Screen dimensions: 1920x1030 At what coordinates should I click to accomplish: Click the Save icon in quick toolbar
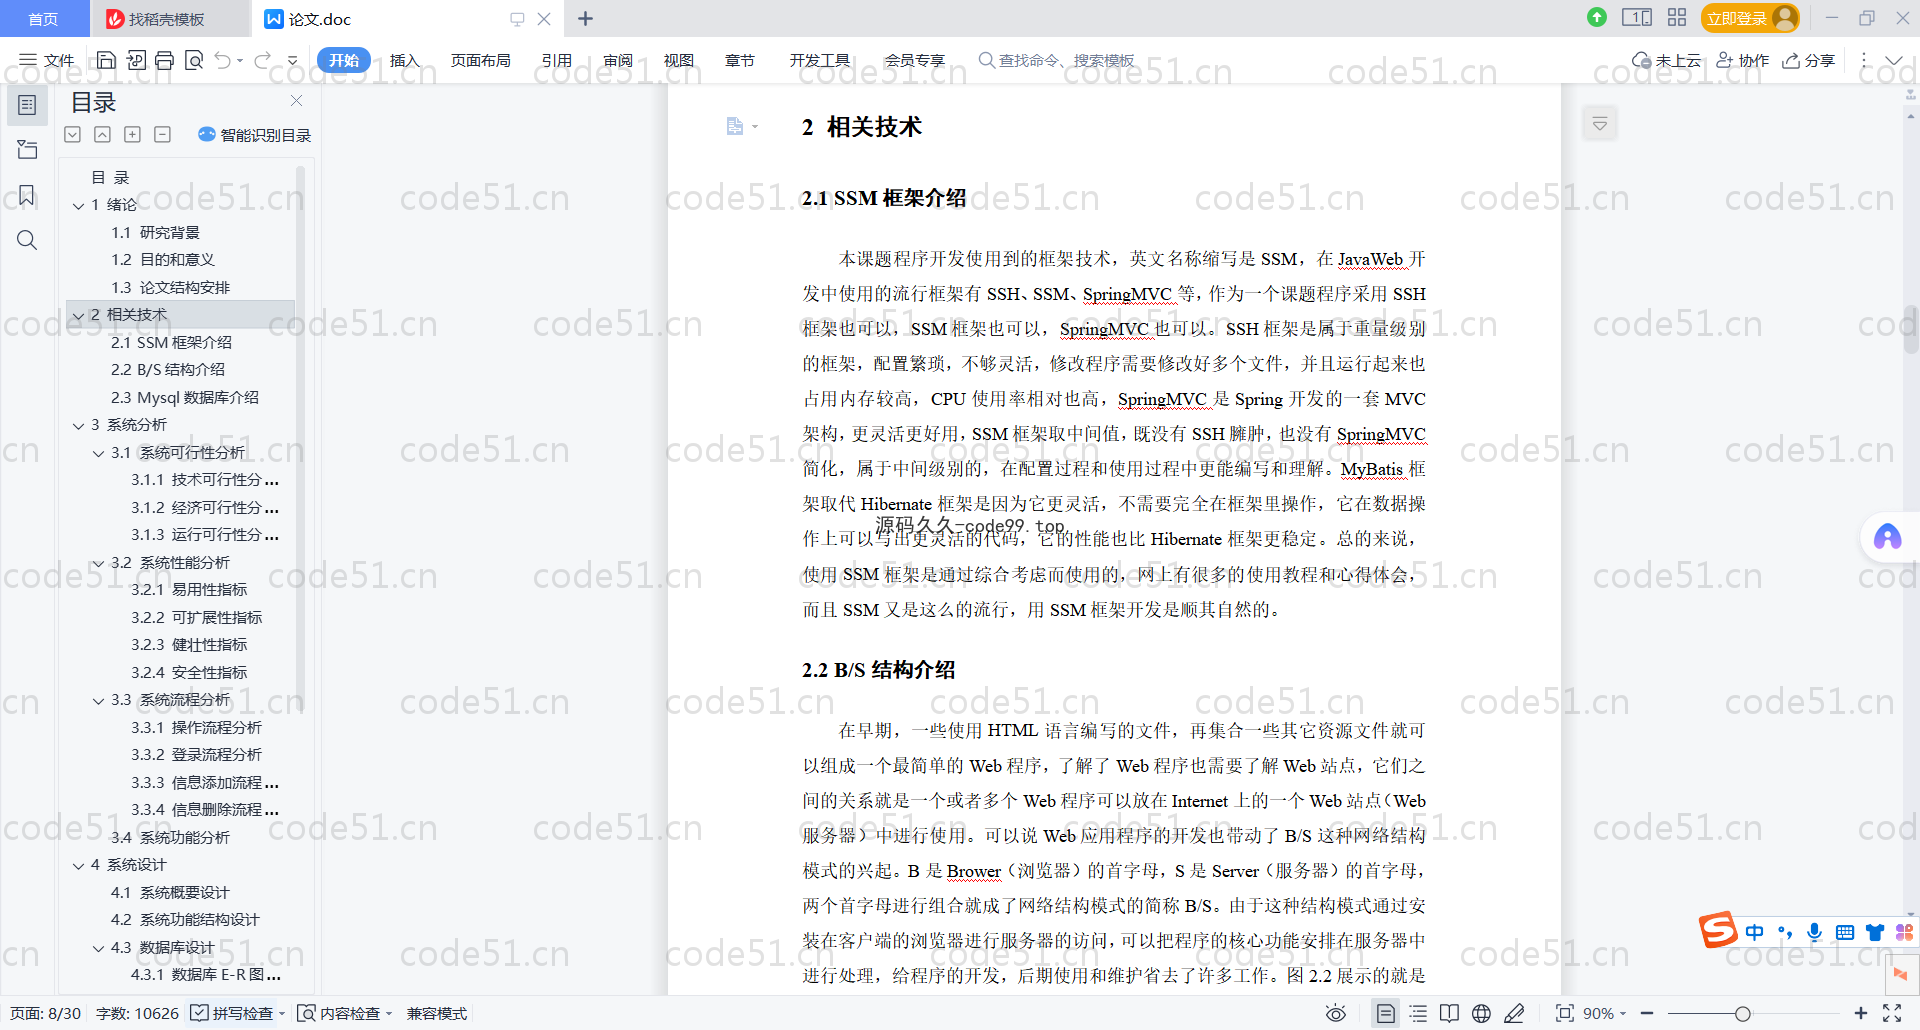click(106, 61)
